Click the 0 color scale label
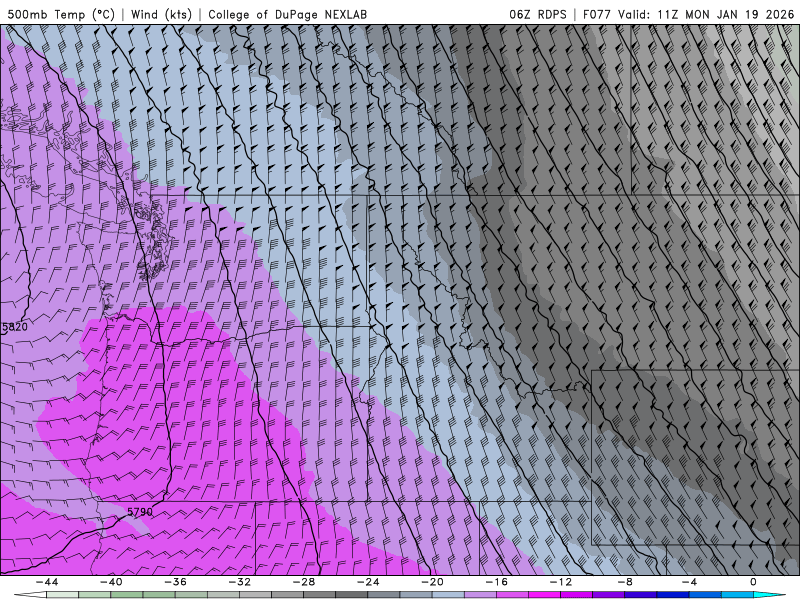 coord(754,582)
